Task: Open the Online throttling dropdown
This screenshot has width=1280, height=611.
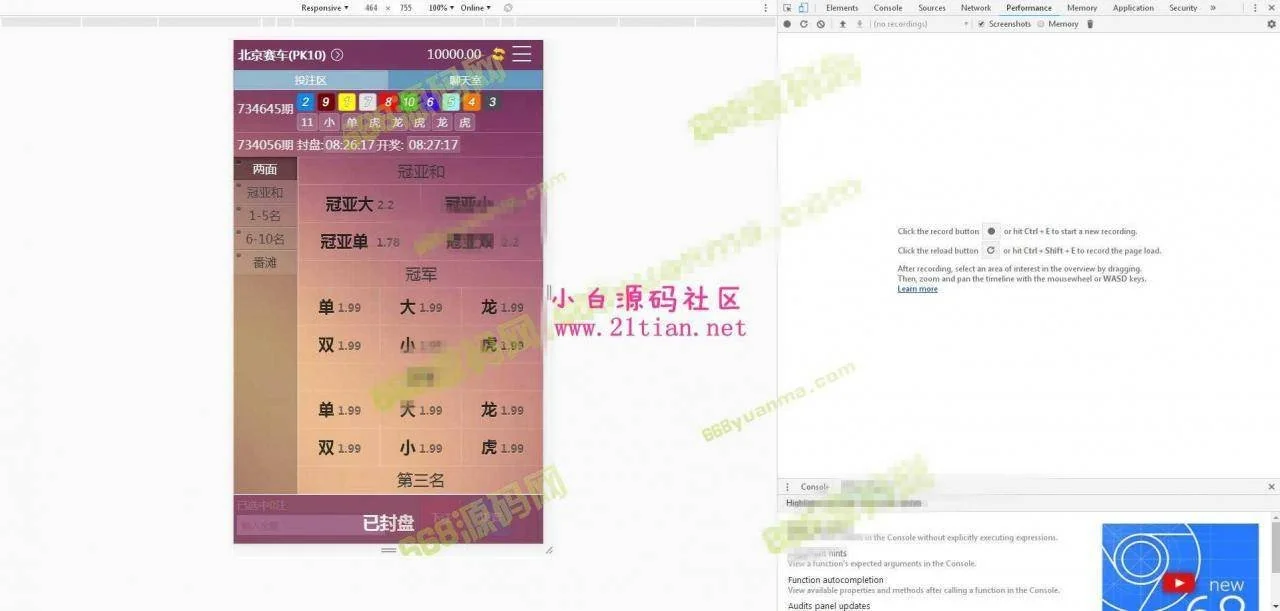Action: click(x=475, y=8)
